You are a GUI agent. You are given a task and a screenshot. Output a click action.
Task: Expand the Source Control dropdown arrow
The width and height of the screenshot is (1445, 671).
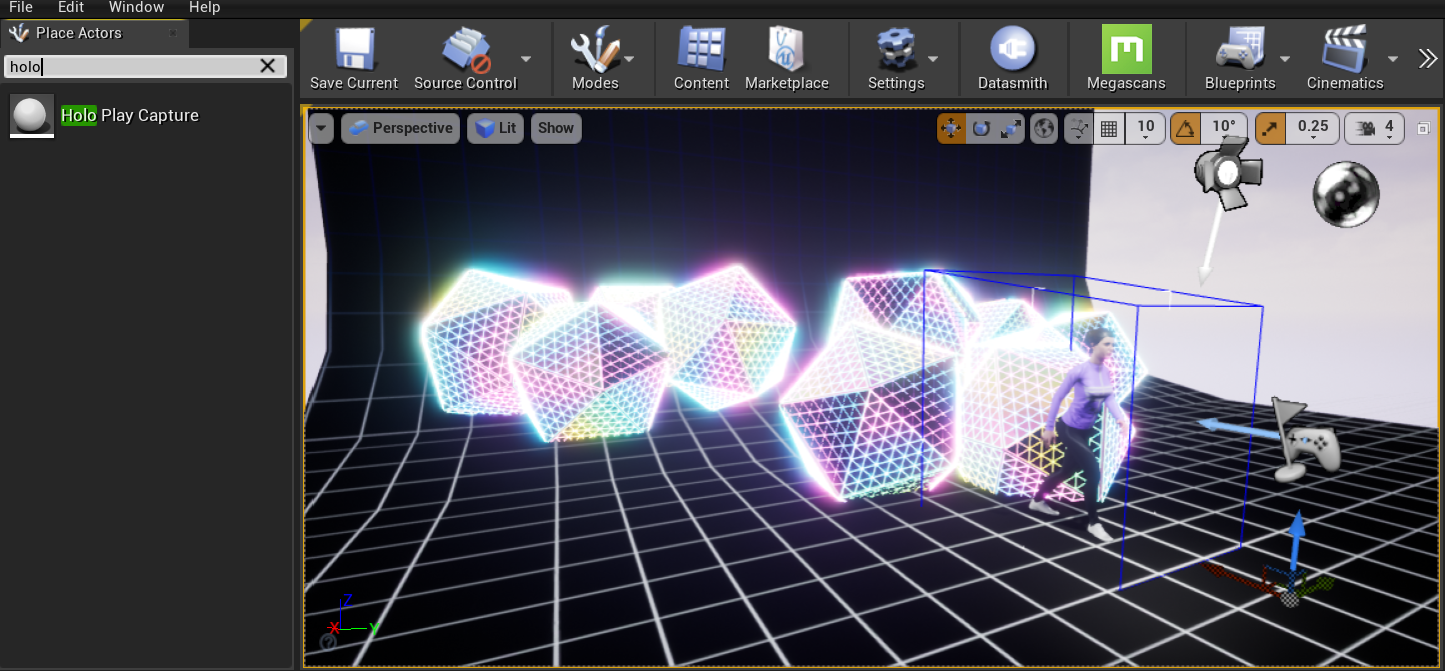tap(526, 59)
